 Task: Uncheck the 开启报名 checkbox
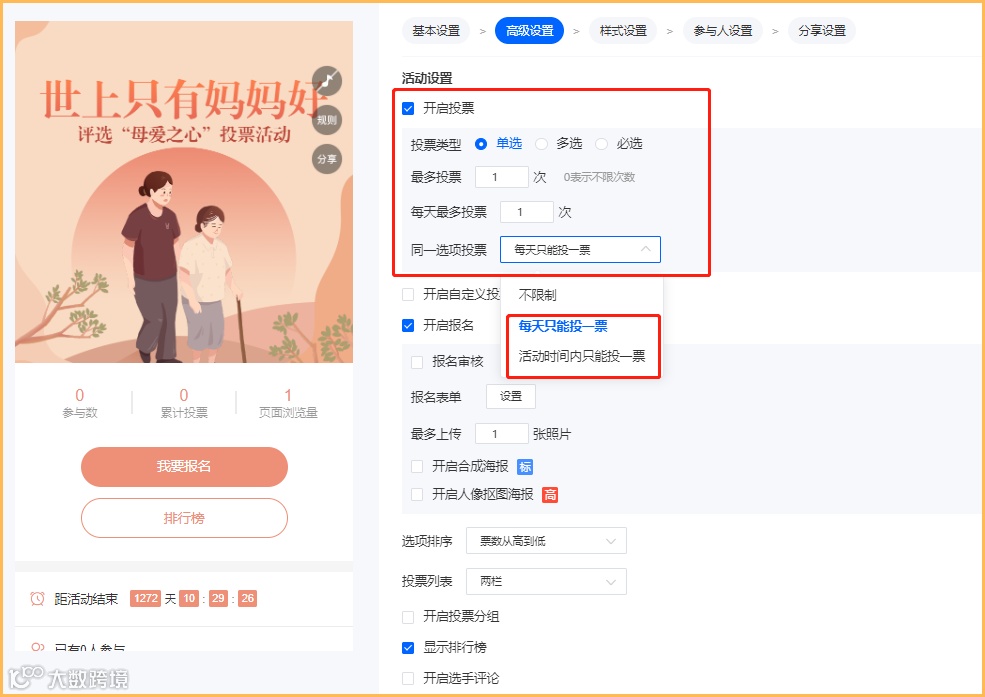tap(408, 325)
